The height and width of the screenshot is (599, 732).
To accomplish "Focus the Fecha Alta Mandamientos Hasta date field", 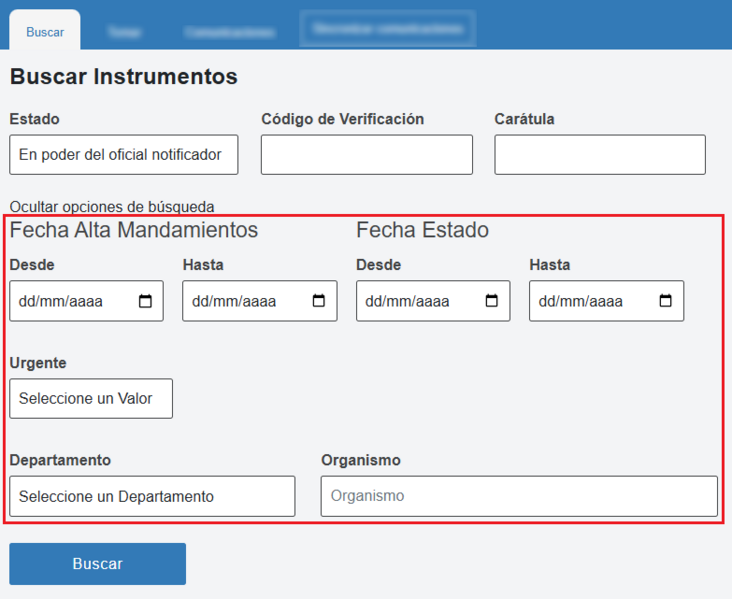I will tap(260, 301).
